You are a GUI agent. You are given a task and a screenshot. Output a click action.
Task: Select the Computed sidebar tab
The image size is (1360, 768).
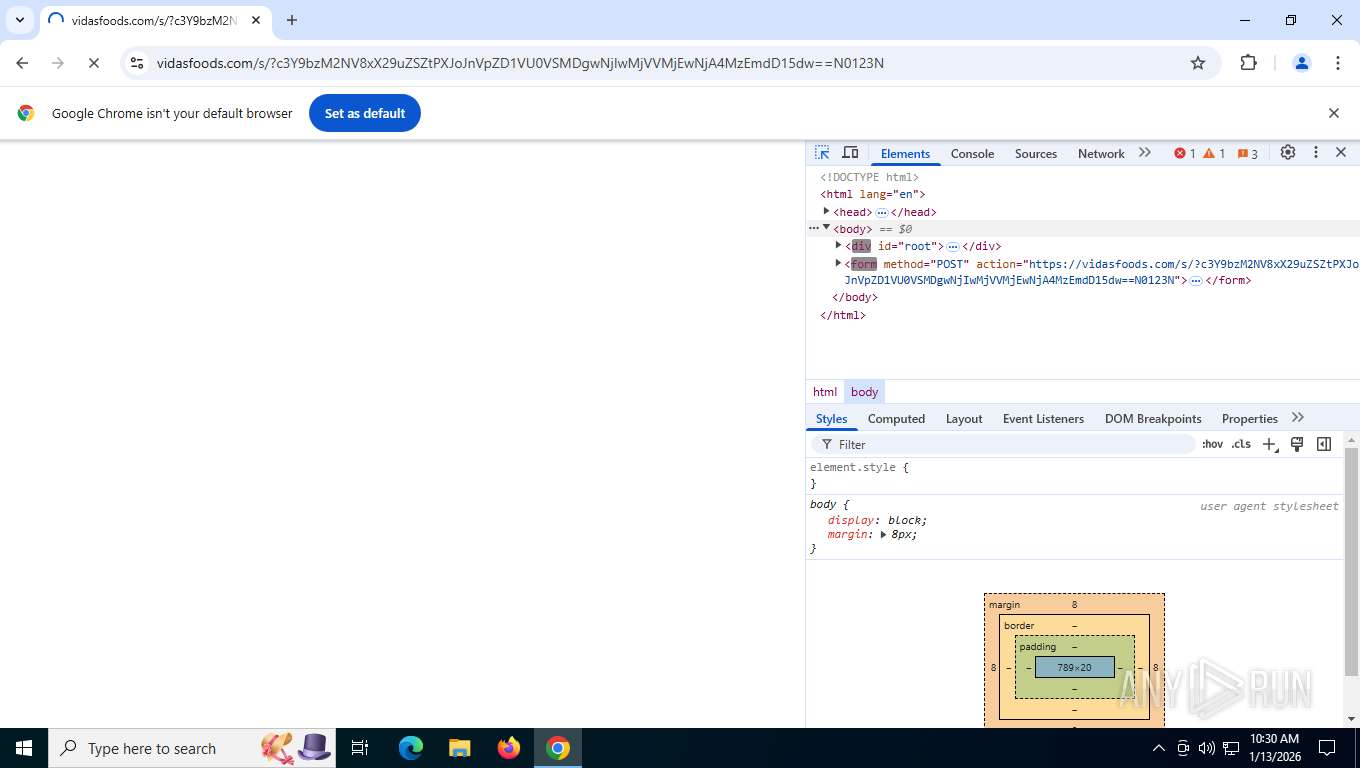[x=896, y=419]
